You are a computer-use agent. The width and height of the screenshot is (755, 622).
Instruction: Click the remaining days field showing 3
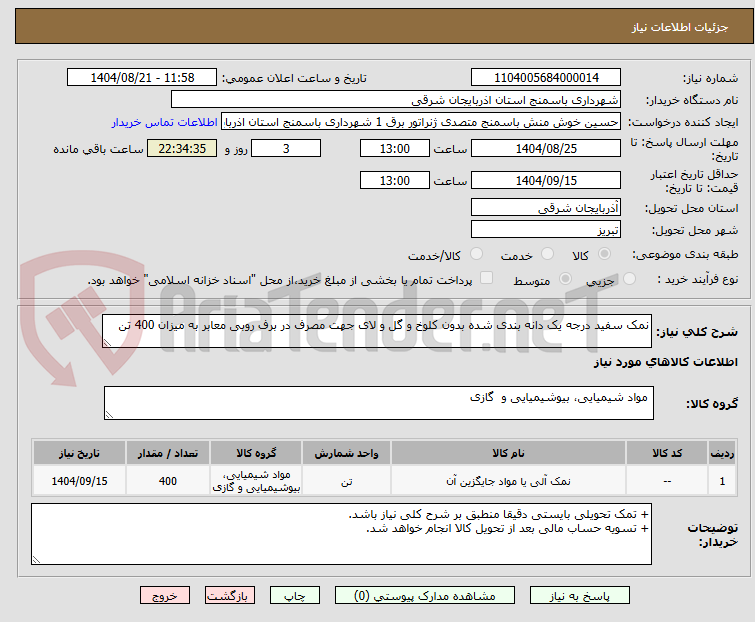(x=286, y=148)
